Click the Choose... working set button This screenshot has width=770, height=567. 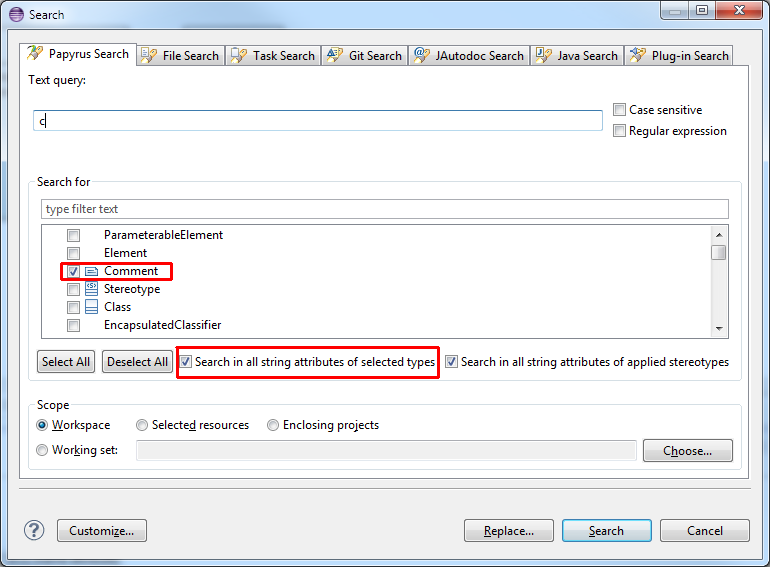pyautogui.click(x=688, y=451)
